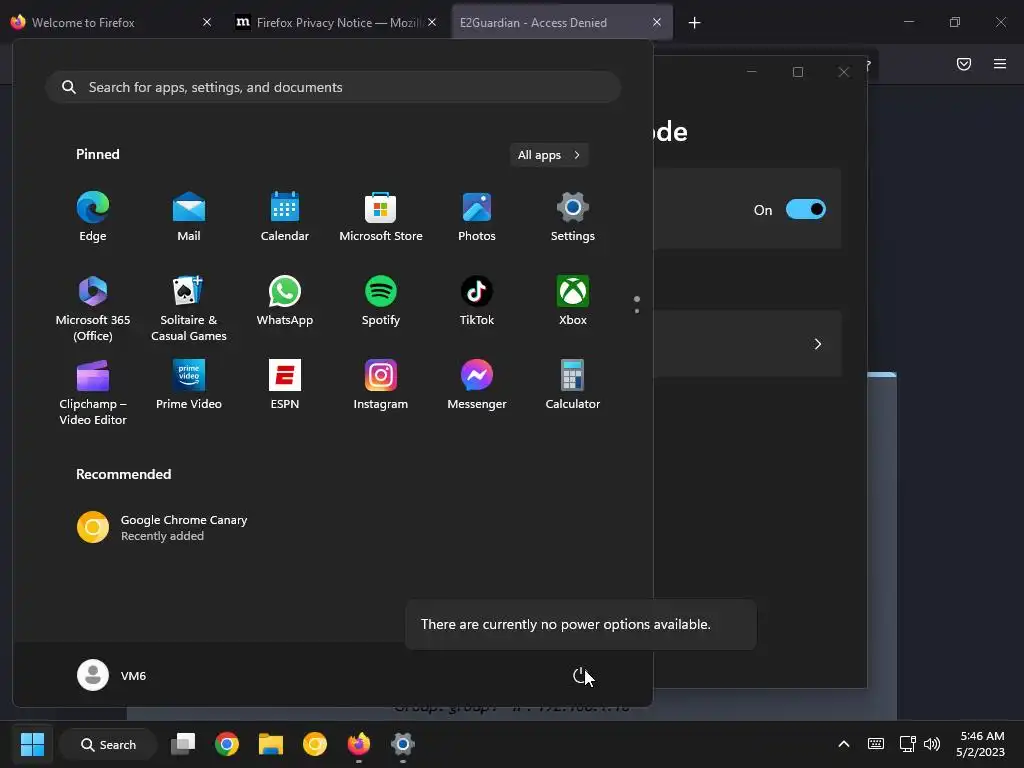The height and width of the screenshot is (768, 1024).
Task: Open Settings from pinned apps
Action: click(x=573, y=217)
